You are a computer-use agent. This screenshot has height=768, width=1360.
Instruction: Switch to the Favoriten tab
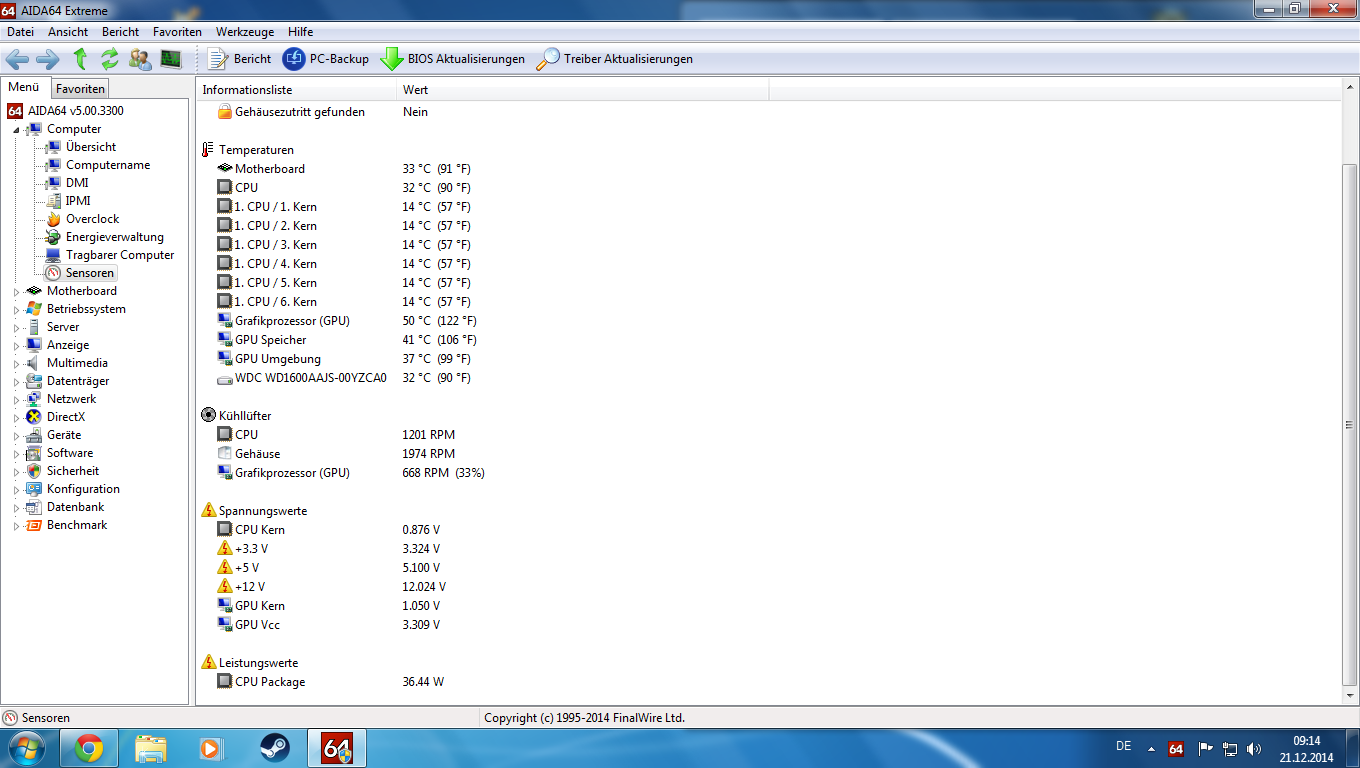click(x=80, y=89)
